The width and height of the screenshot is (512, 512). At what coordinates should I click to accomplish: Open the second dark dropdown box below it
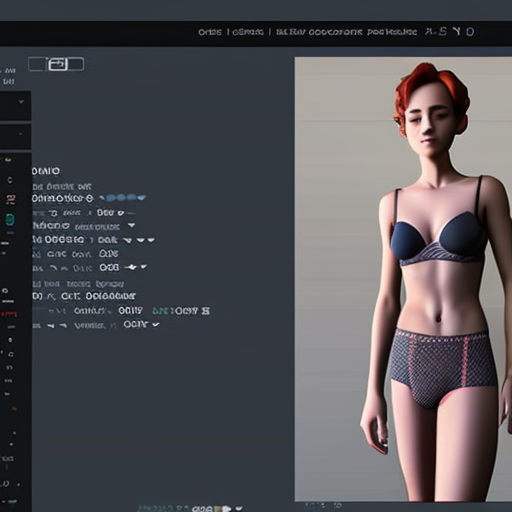point(15,137)
